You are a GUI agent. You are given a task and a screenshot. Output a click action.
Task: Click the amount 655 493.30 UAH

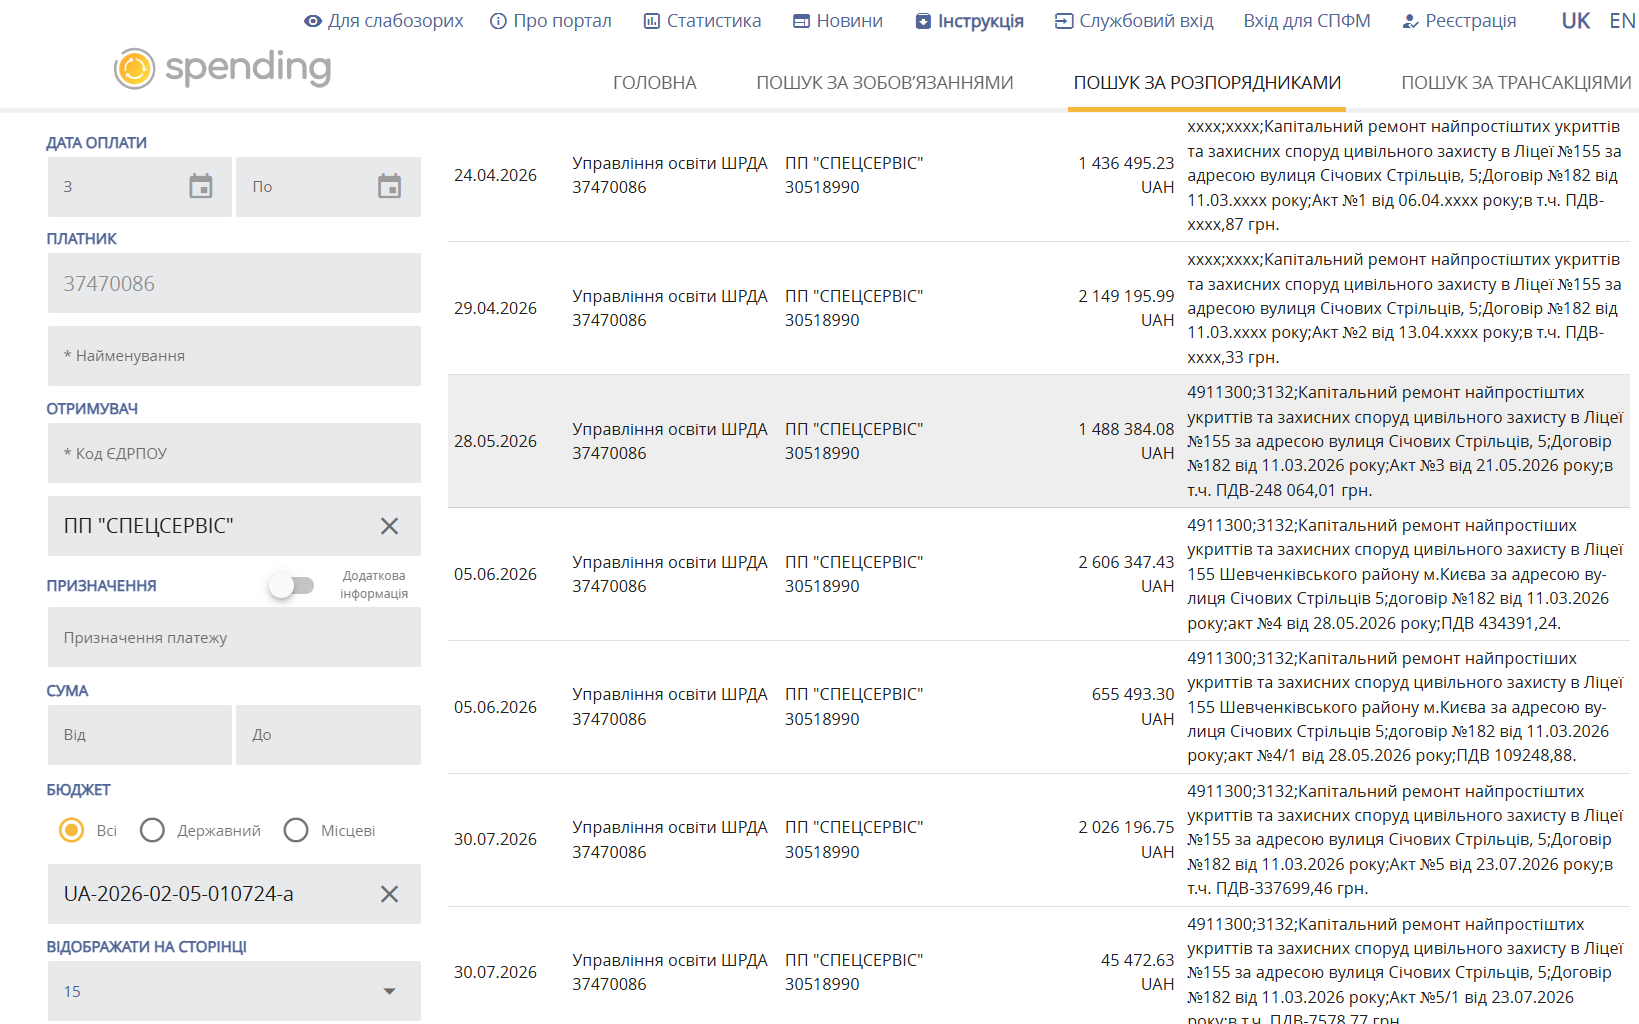[1133, 707]
